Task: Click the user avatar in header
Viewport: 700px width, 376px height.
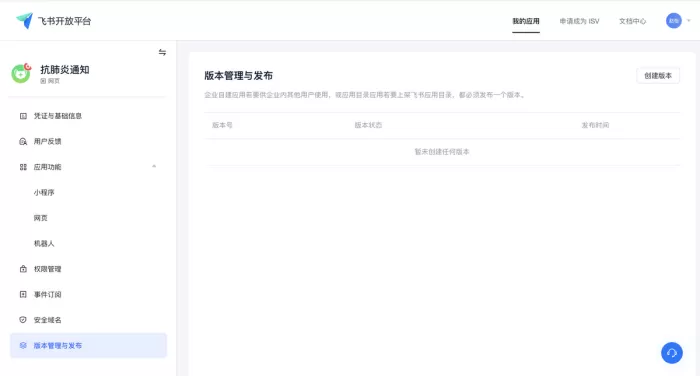Action: point(674,21)
